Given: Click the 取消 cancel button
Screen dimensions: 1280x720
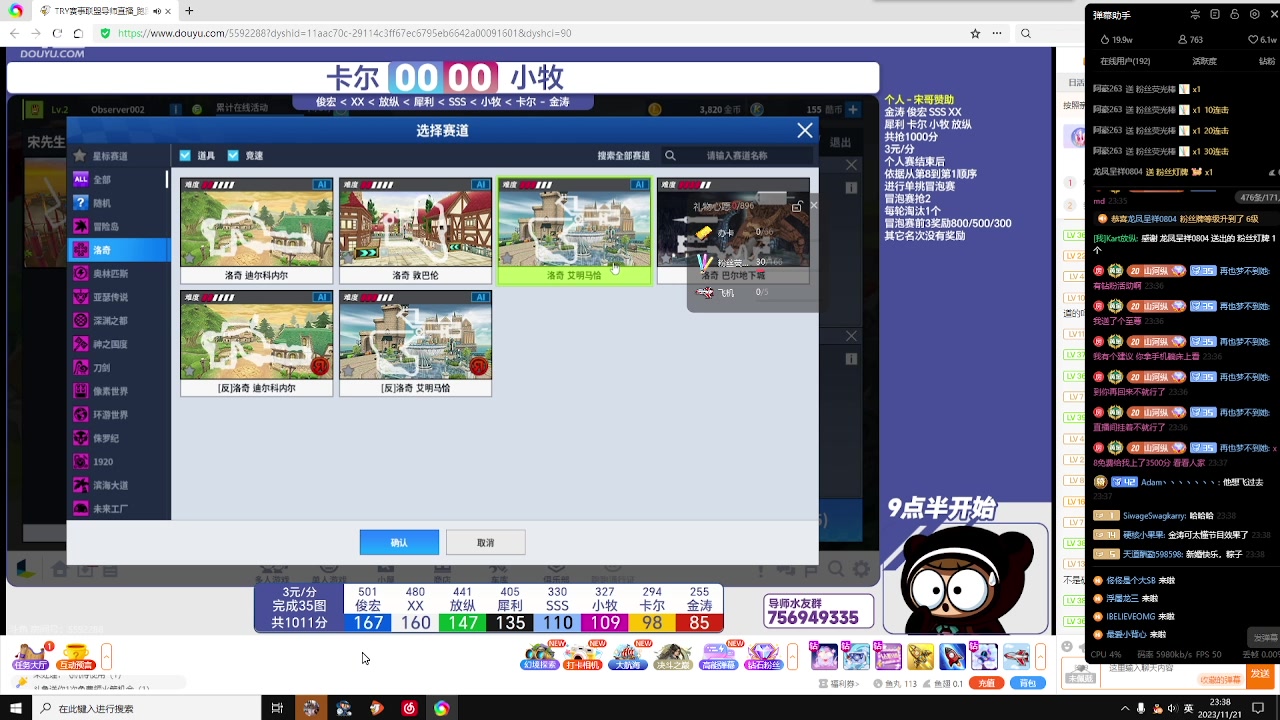Looking at the screenshot, I should pos(485,542).
